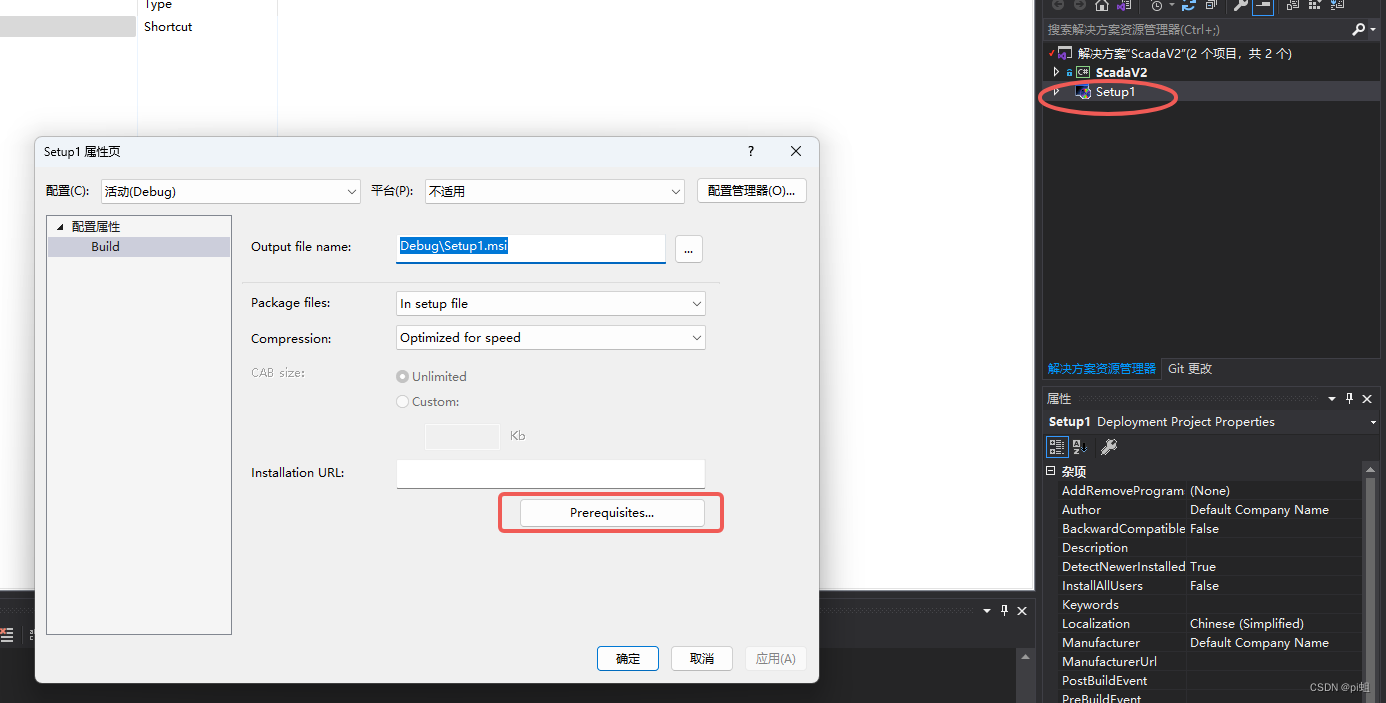This screenshot has height=703, width=1386.
Task: Switch to the Git 更改 tab
Action: click(1189, 368)
